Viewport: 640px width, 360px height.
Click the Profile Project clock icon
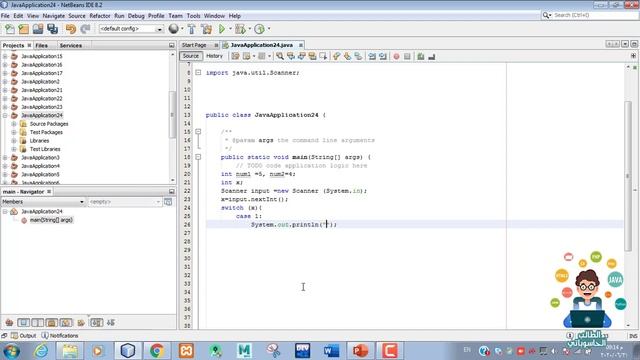point(260,29)
